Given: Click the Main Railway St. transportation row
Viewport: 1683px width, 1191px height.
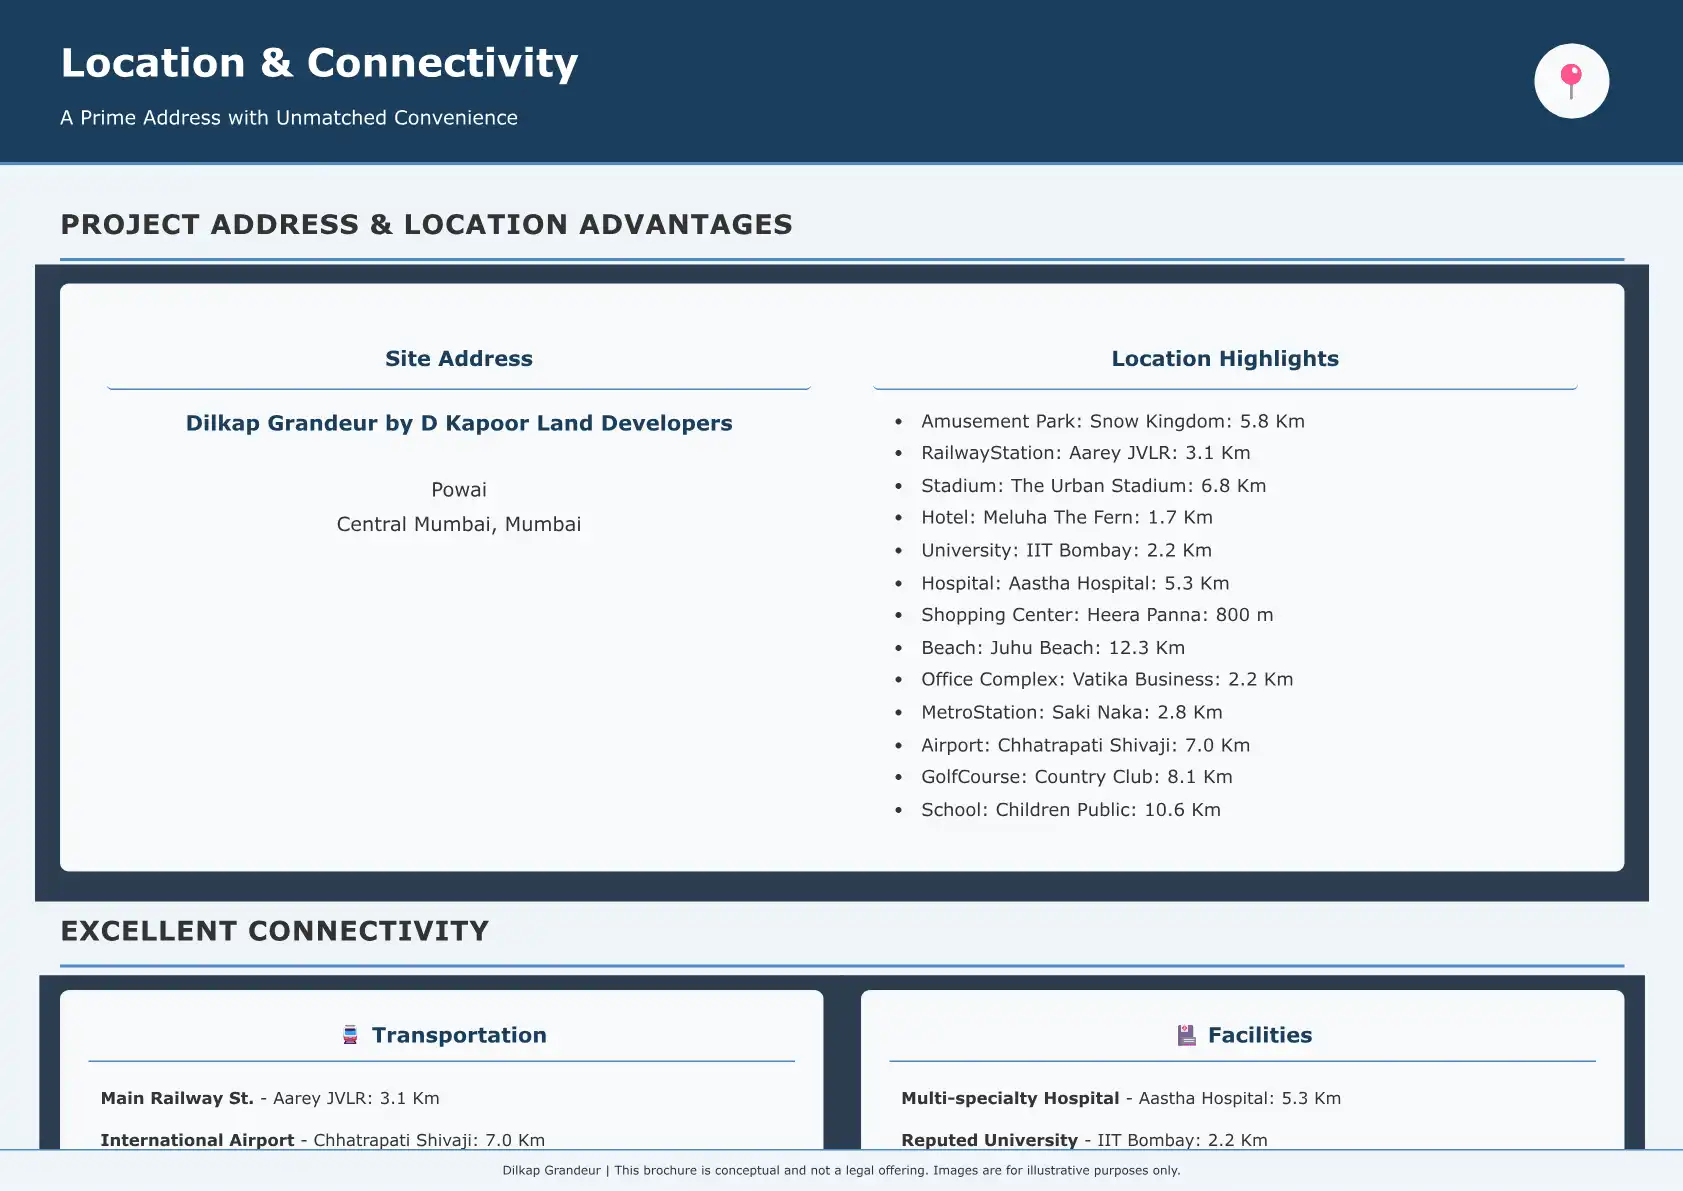Looking at the screenshot, I should [x=270, y=1098].
